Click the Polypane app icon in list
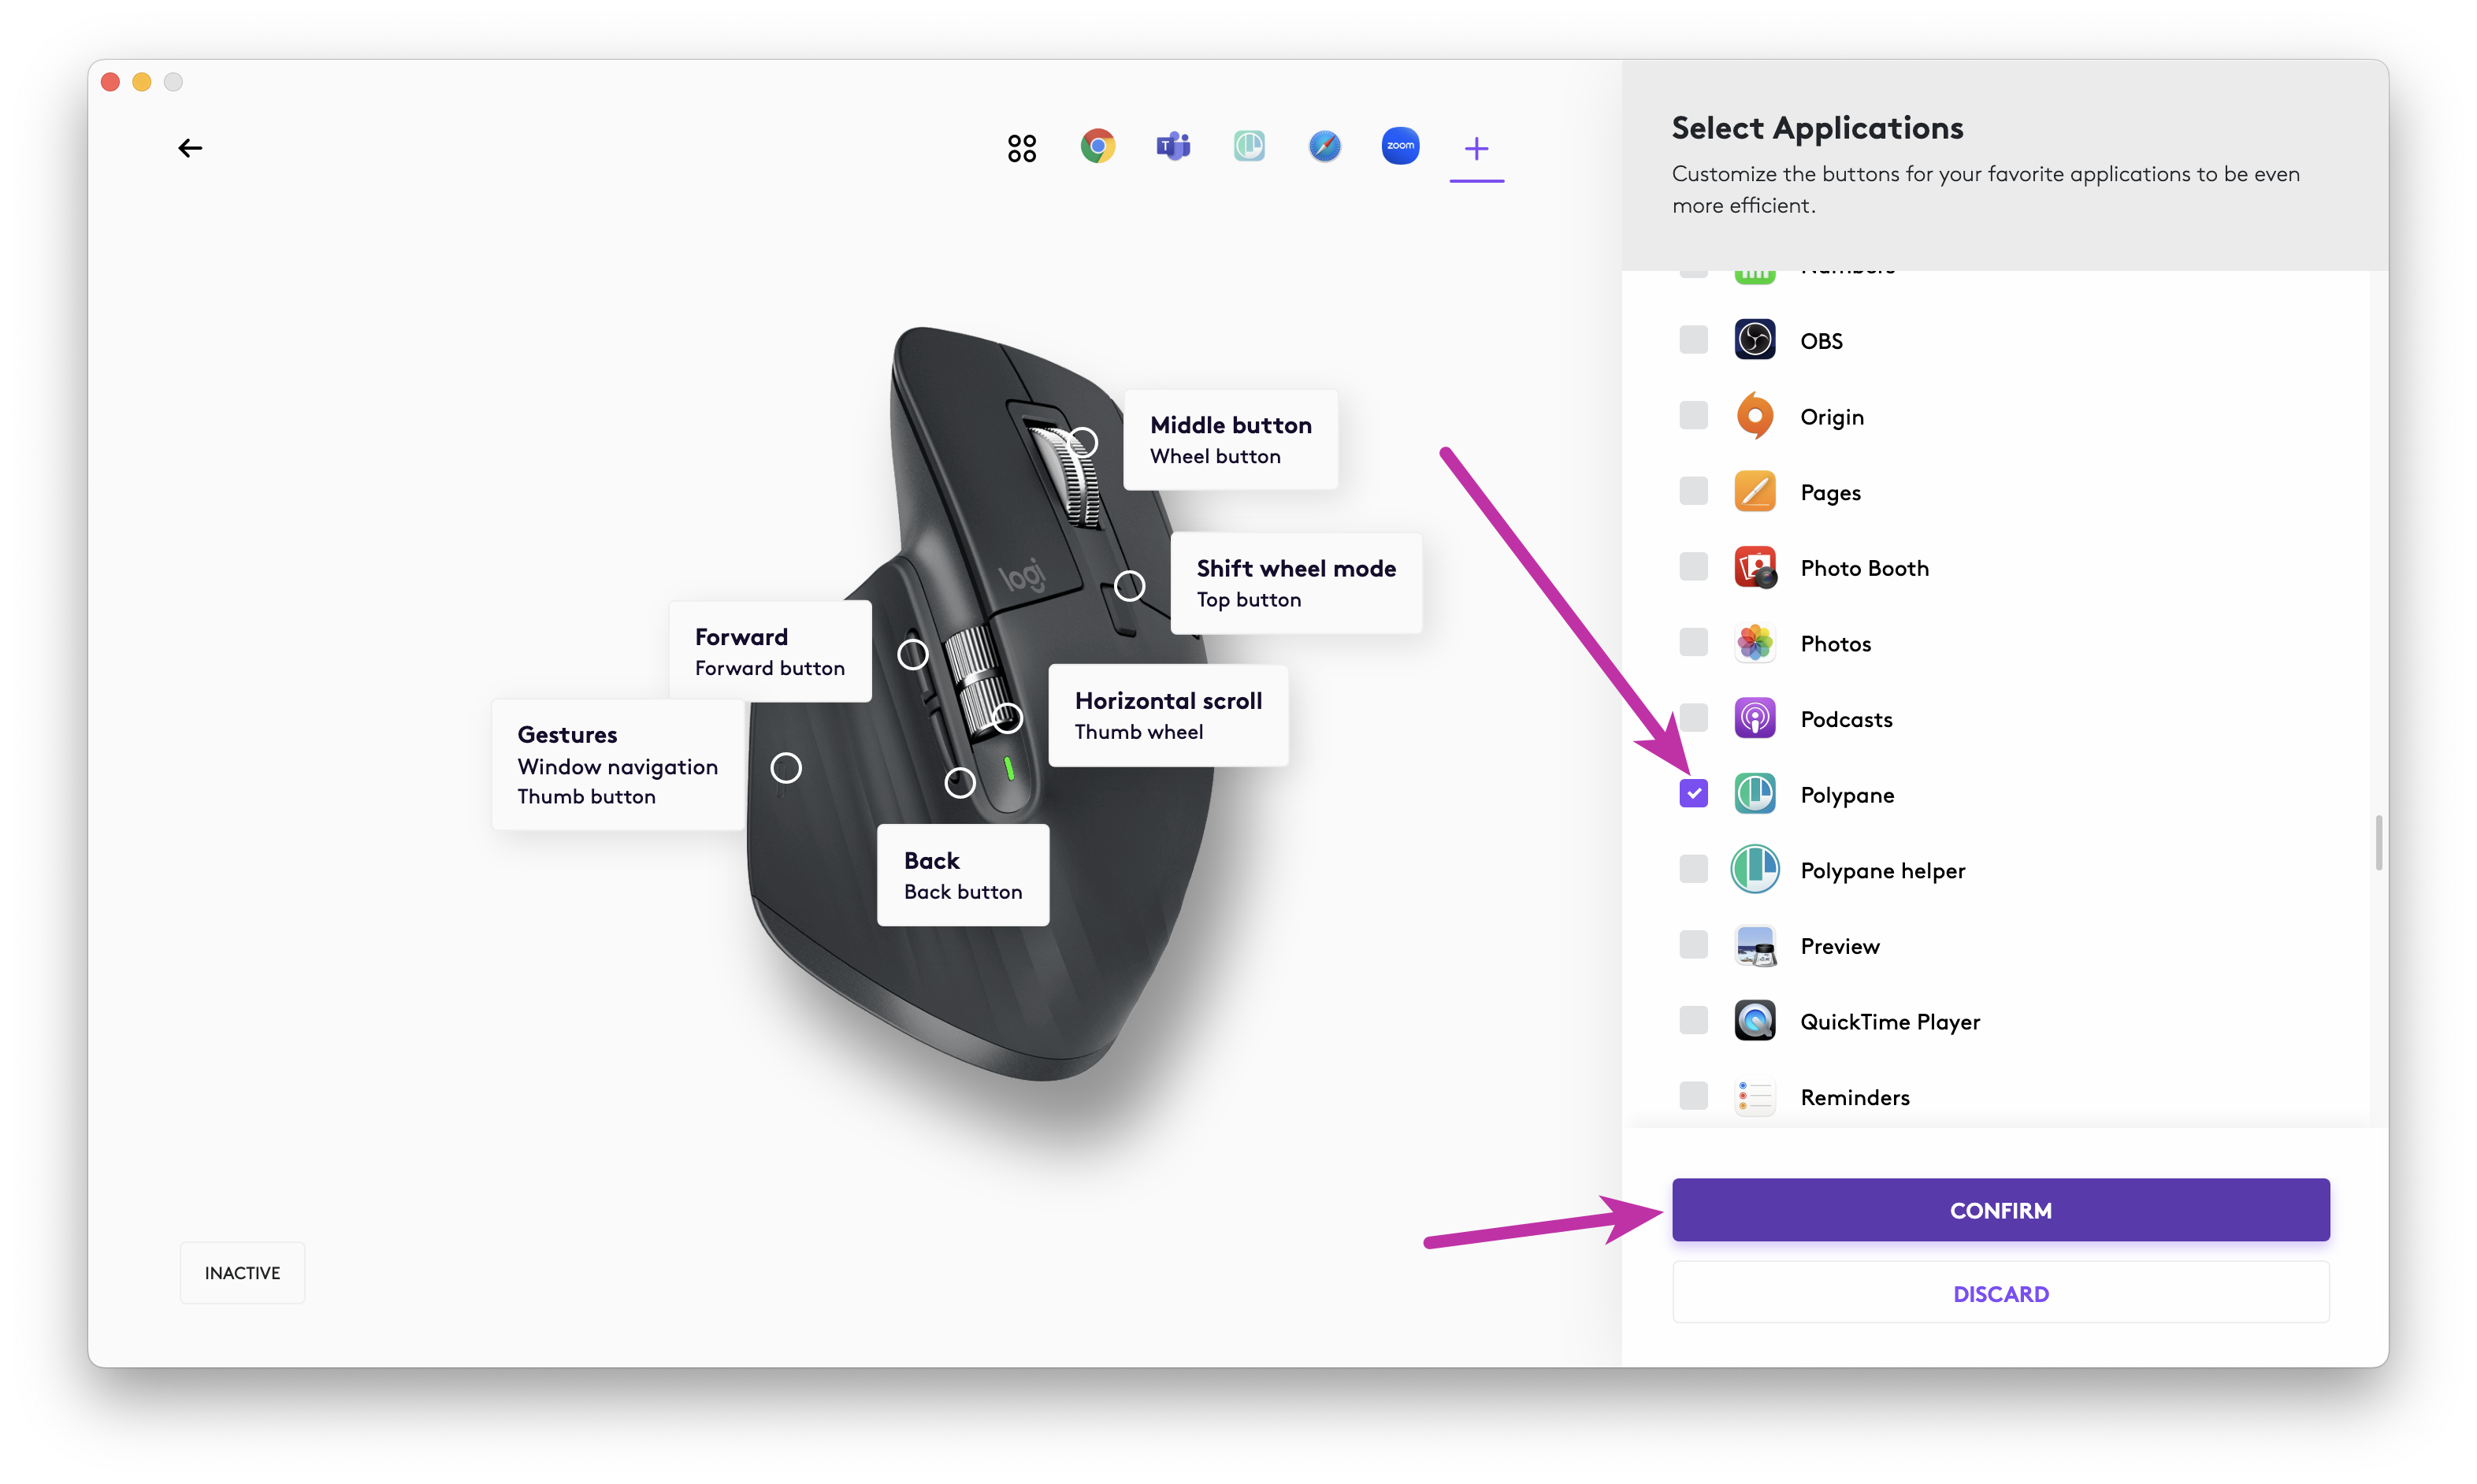This screenshot has width=2477, height=1484. 1755,793
